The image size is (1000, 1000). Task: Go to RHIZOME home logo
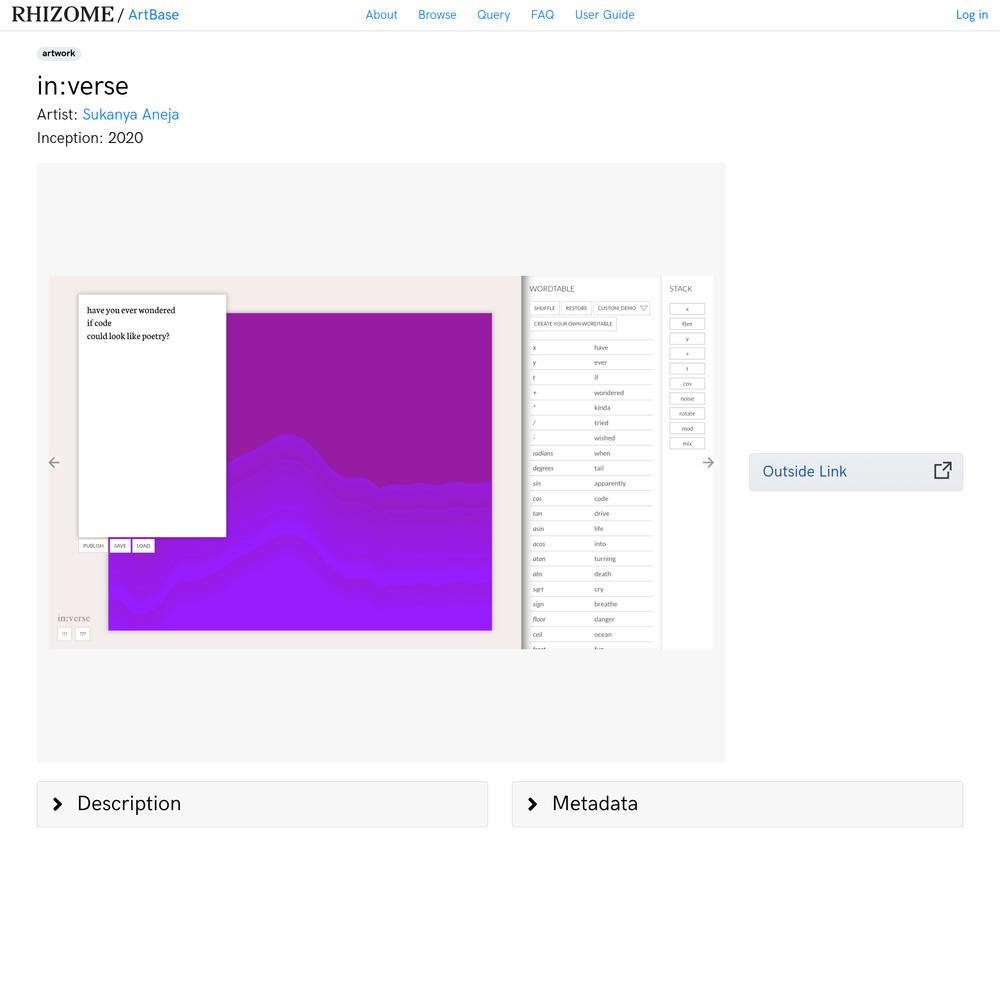pyautogui.click(x=62, y=14)
